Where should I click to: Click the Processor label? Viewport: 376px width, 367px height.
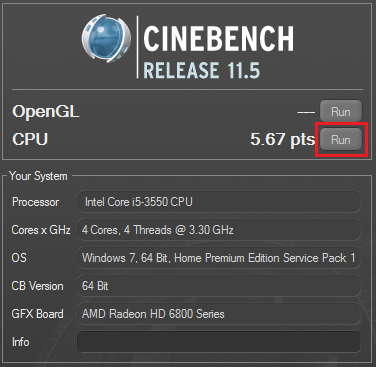tap(35, 202)
